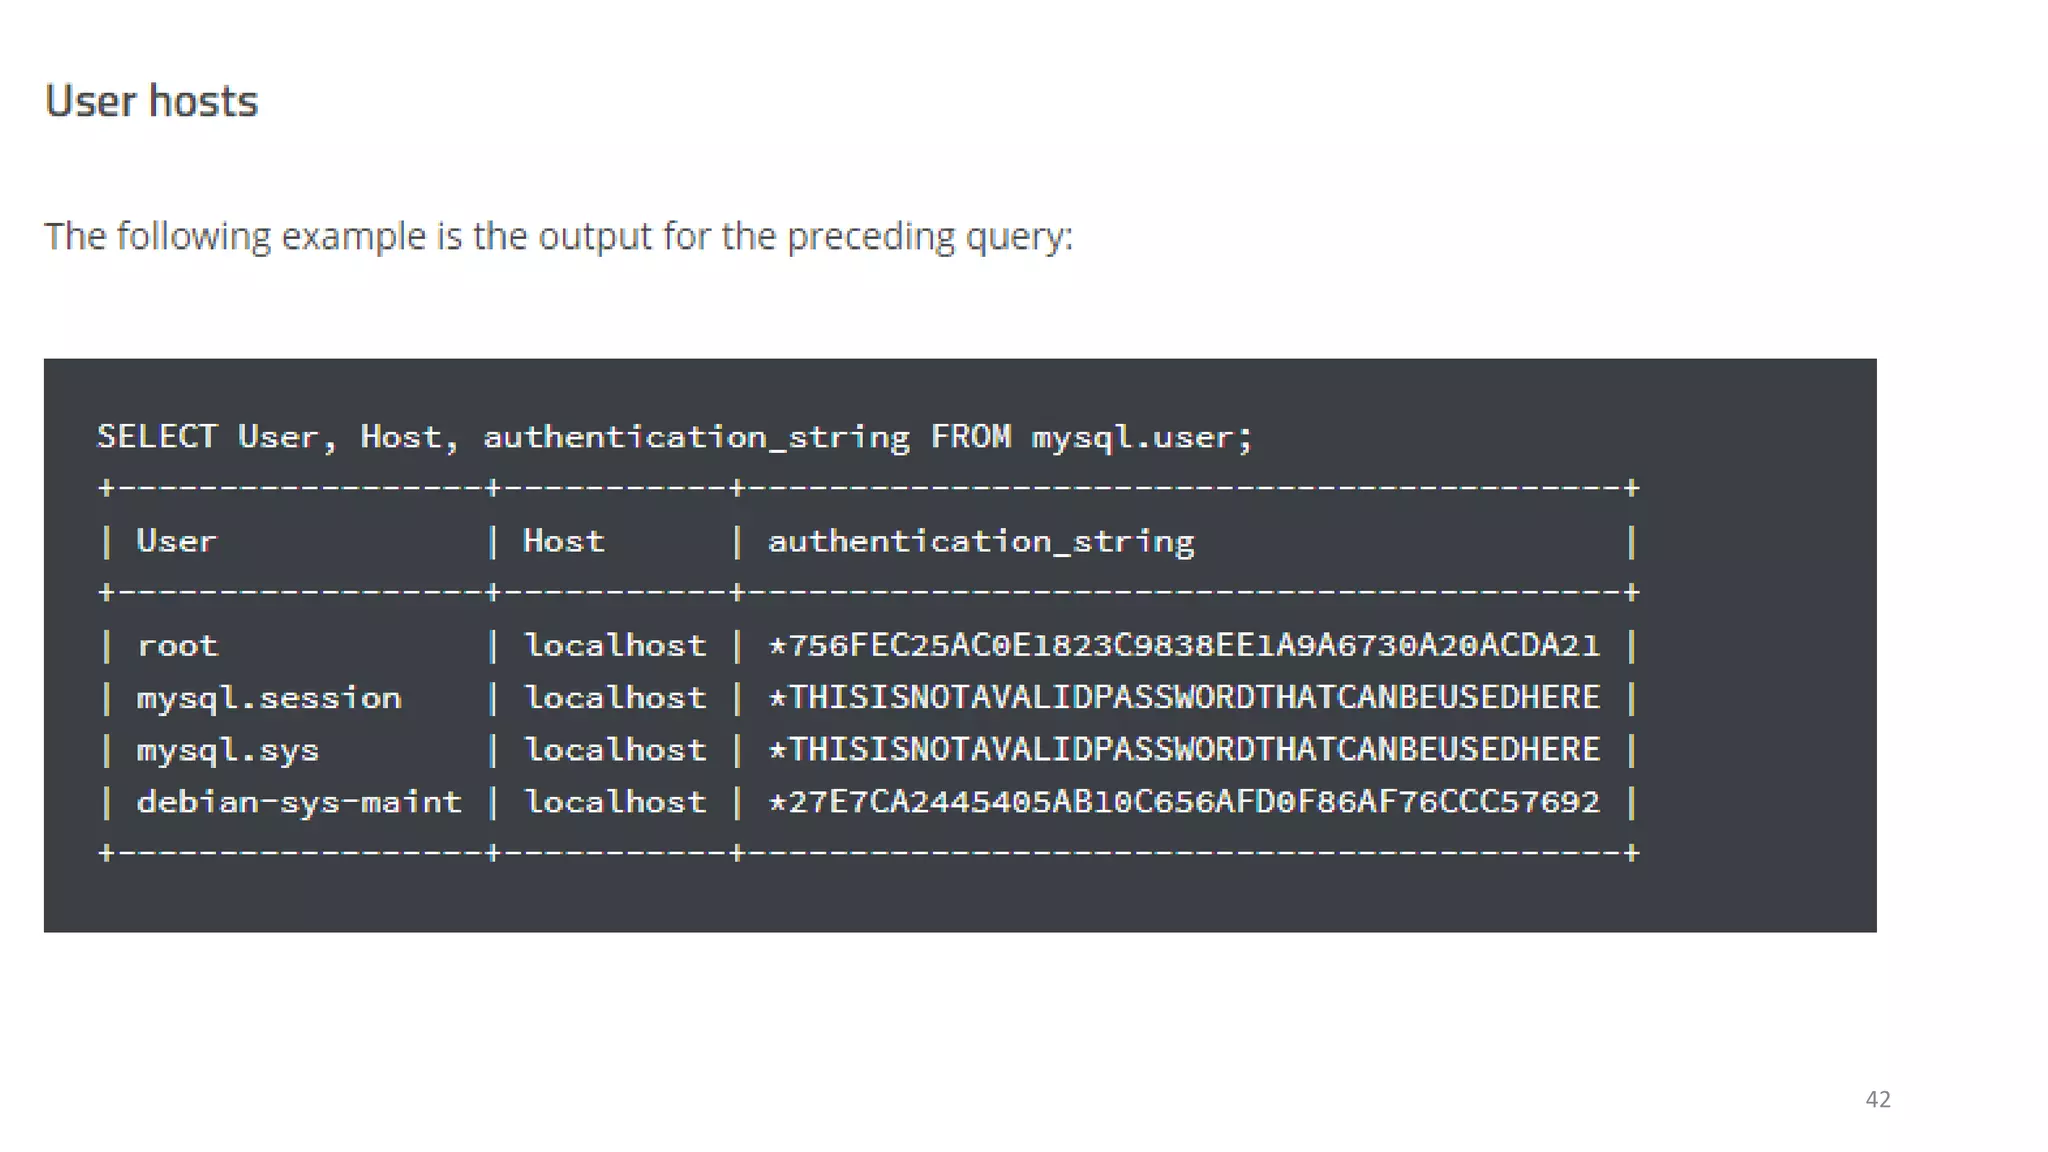Click the 'User hosts' slide title

tap(152, 101)
